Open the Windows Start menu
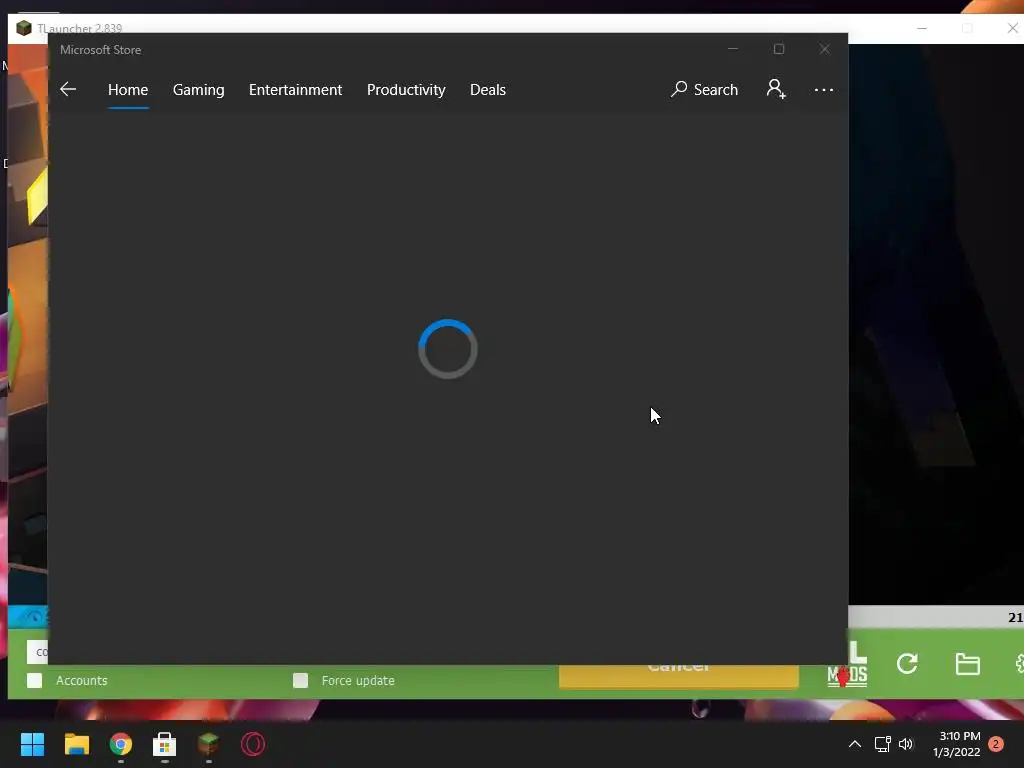 tap(32, 744)
